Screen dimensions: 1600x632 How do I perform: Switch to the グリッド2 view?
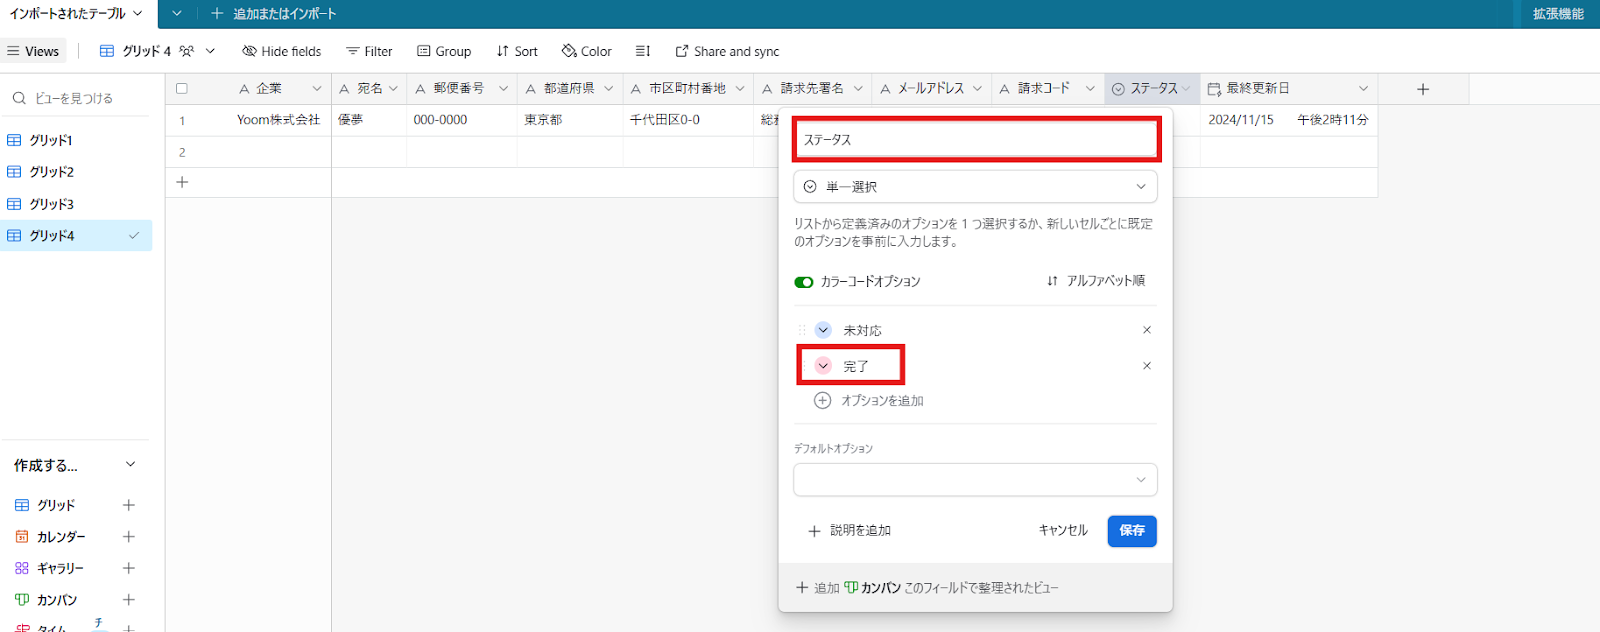(51, 172)
